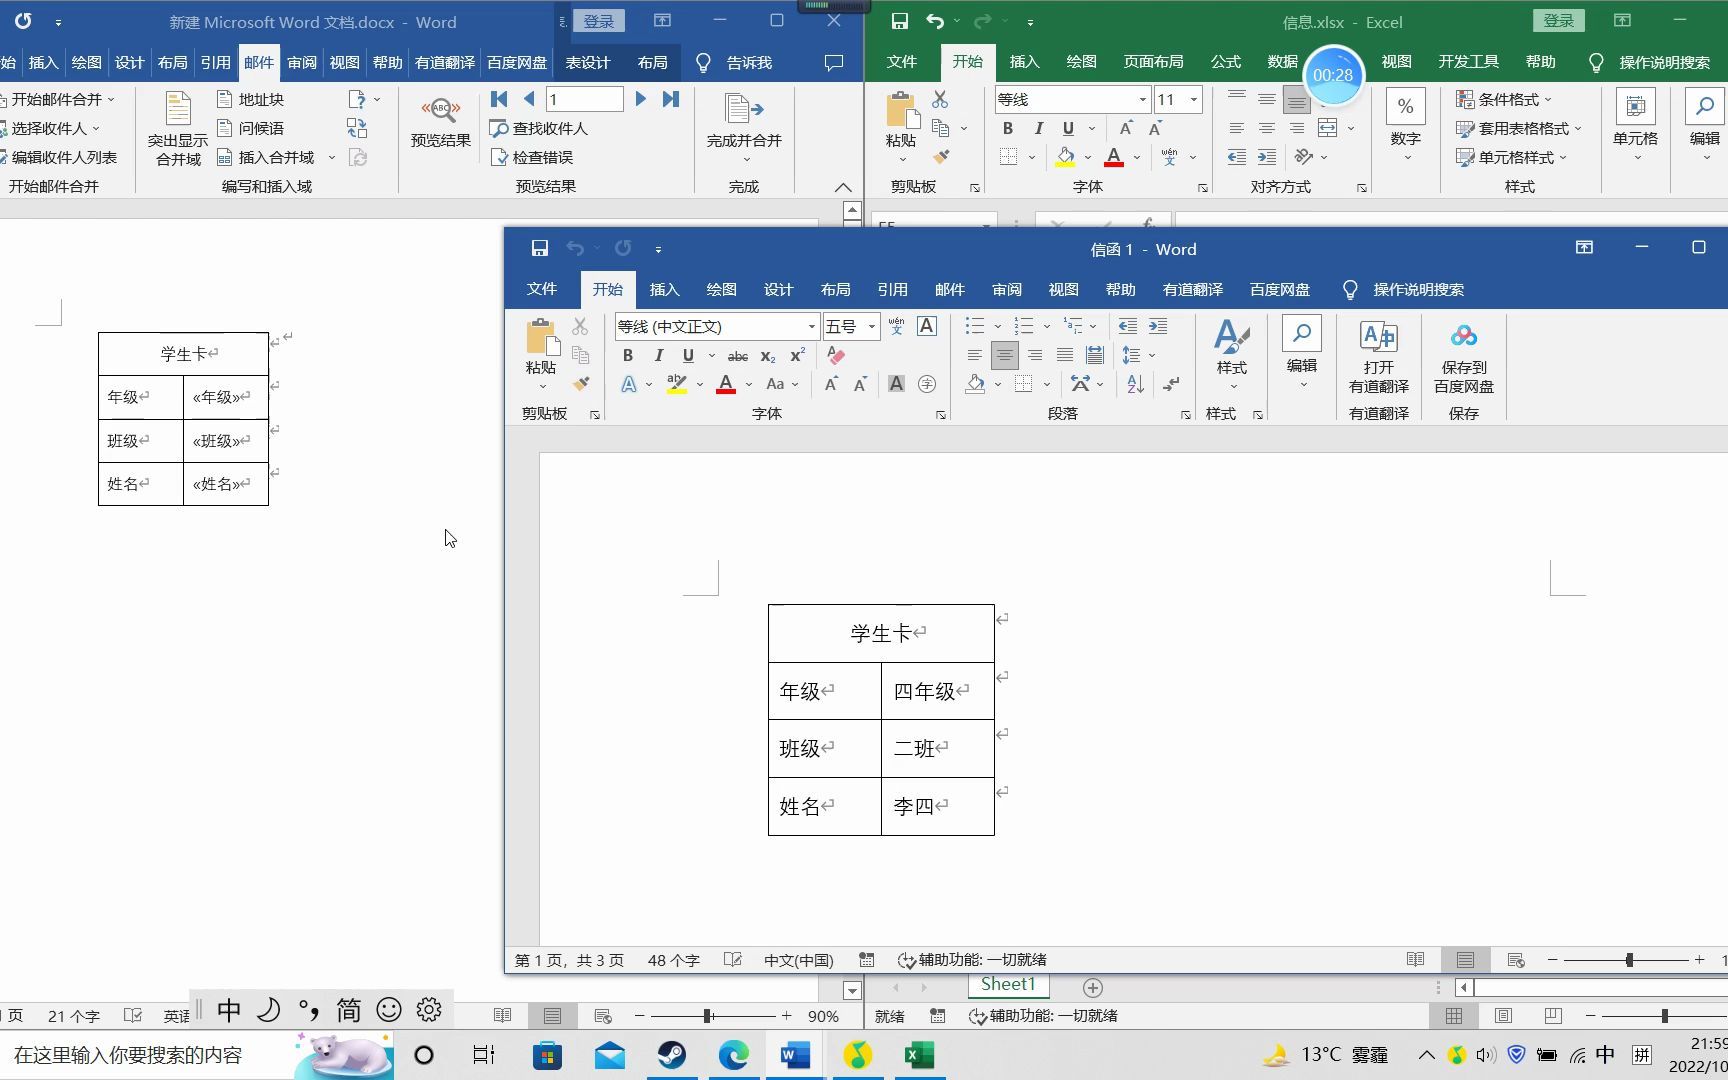1728x1080 pixels.
Task: Open the 公式 tab in Excel
Action: [x=1224, y=61]
